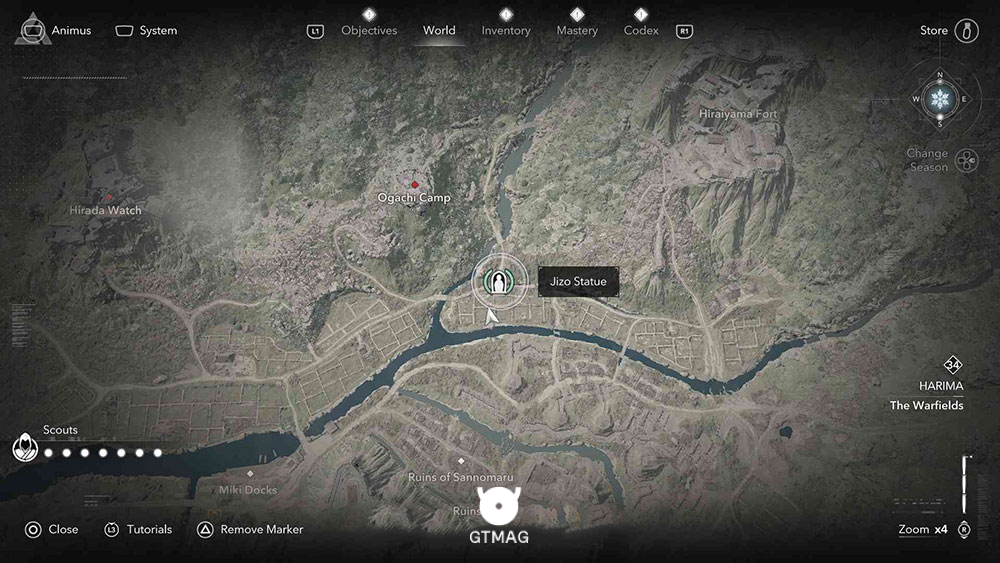The width and height of the screenshot is (1000, 563).
Task: Open the Codex tab
Action: 641,31
